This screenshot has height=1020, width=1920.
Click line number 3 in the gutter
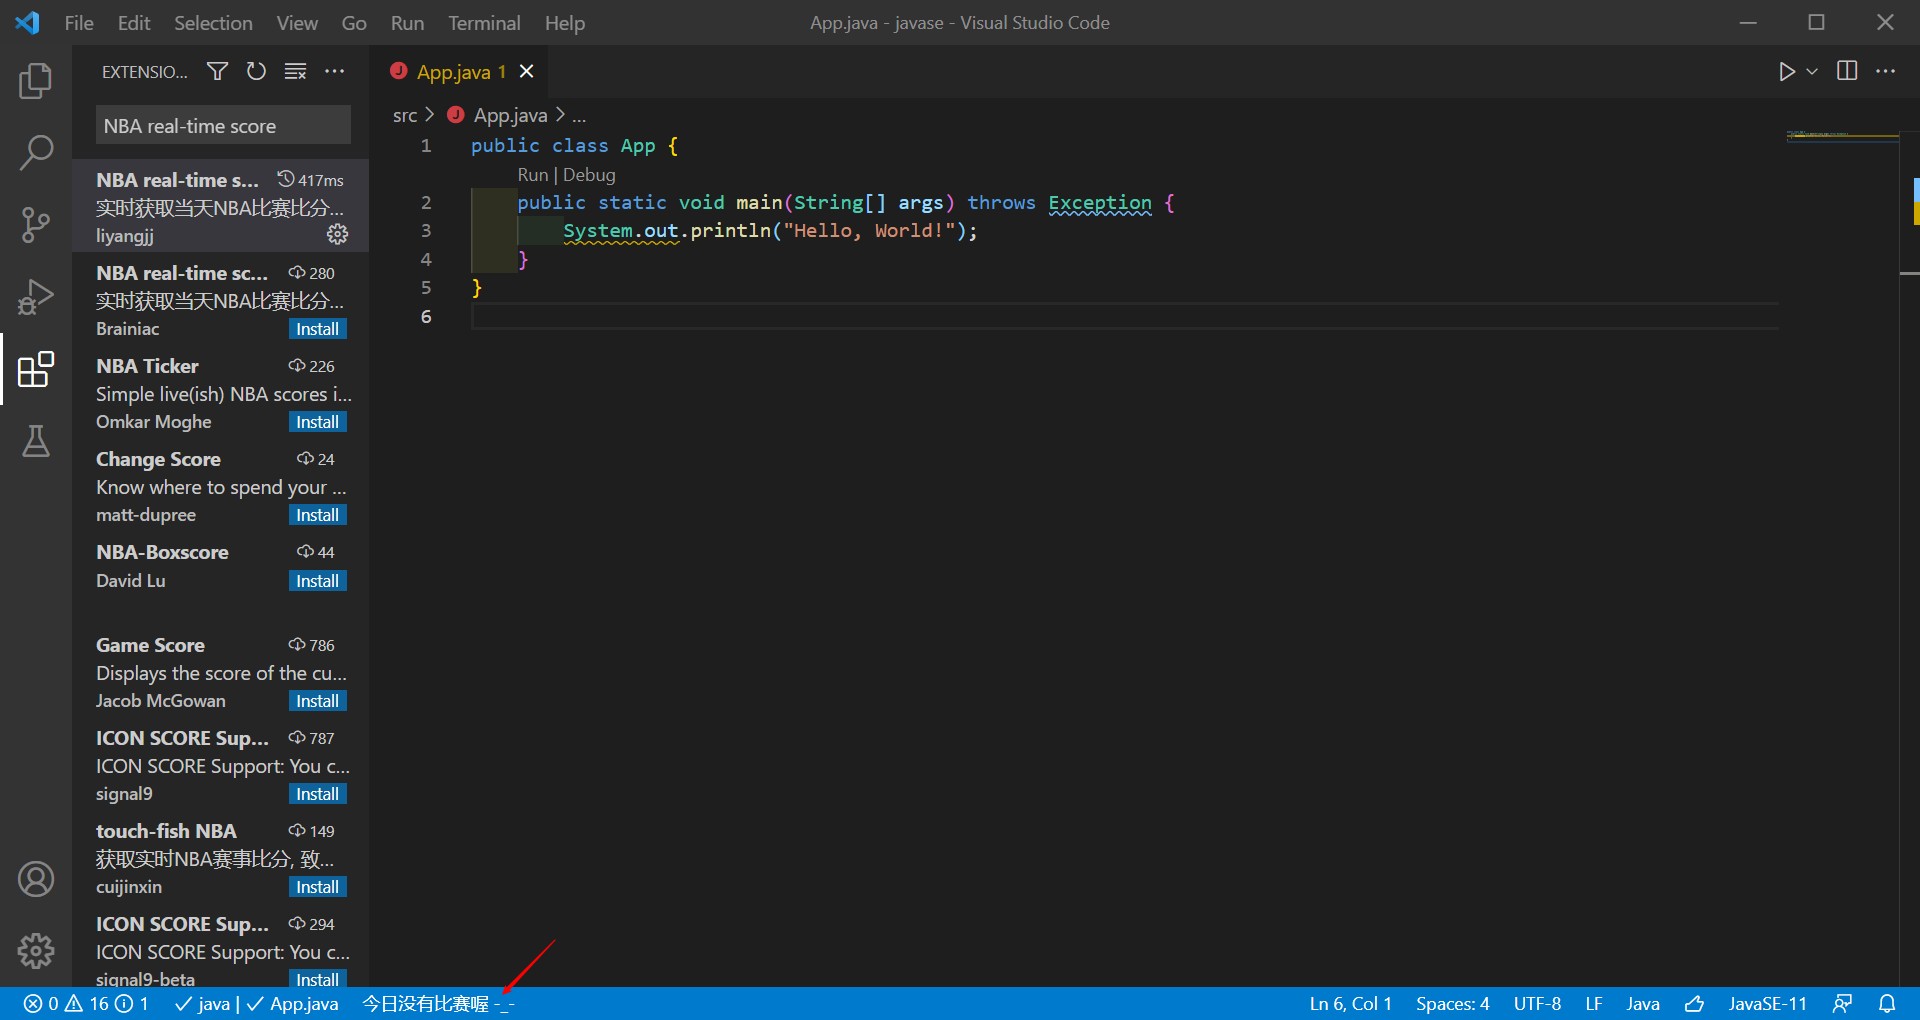tap(426, 231)
